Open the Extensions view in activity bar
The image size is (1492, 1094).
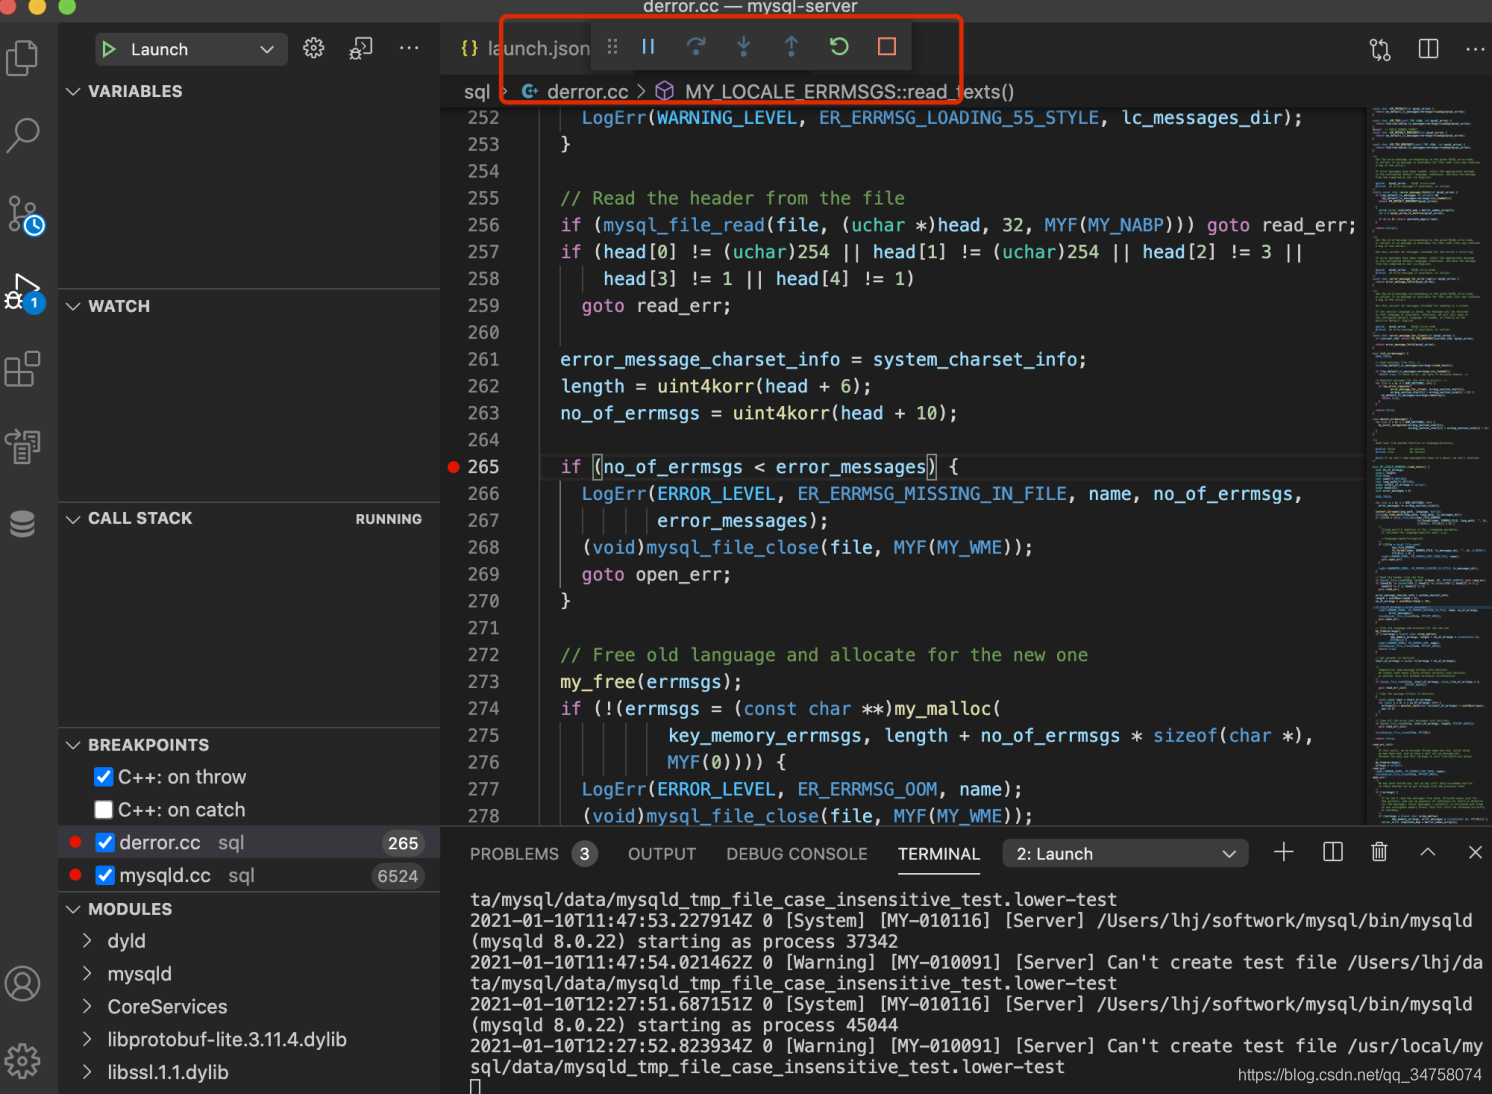click(x=23, y=369)
